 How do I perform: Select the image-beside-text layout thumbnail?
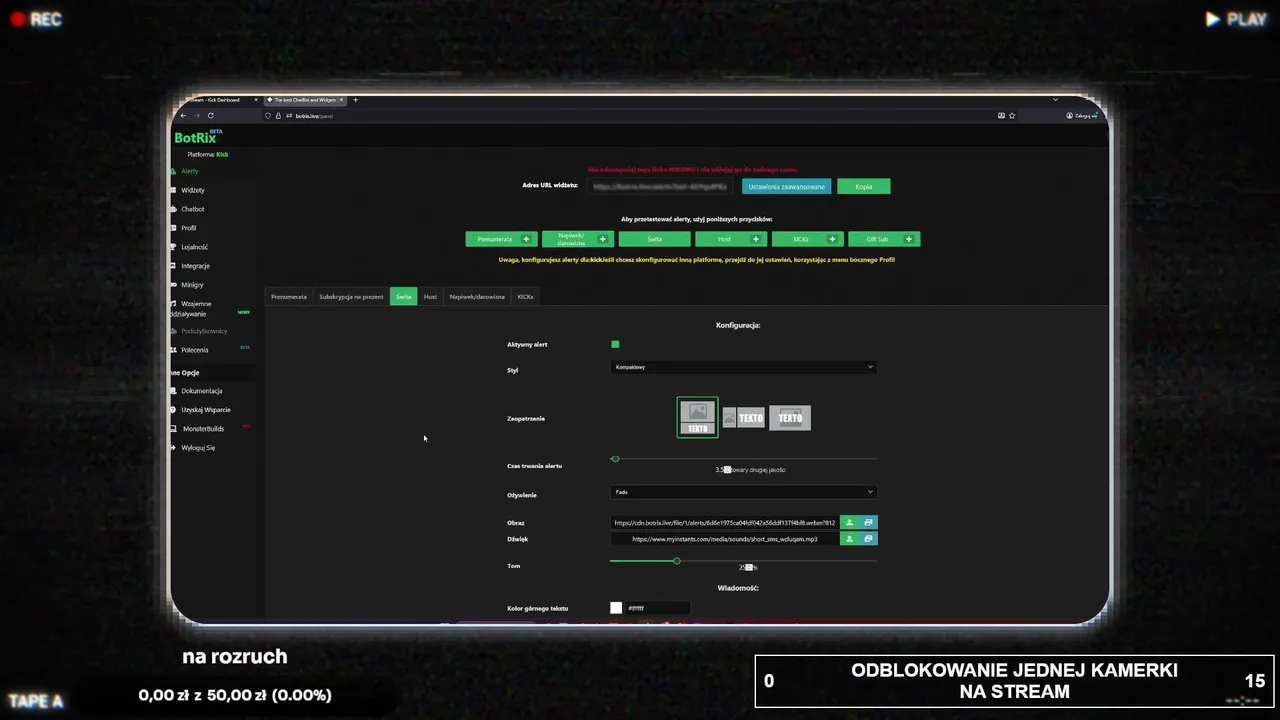pyautogui.click(x=743, y=418)
